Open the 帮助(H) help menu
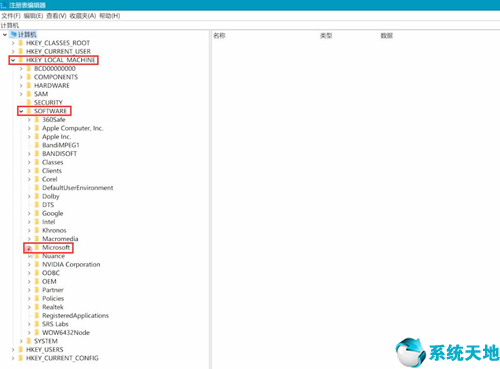 click(110, 16)
